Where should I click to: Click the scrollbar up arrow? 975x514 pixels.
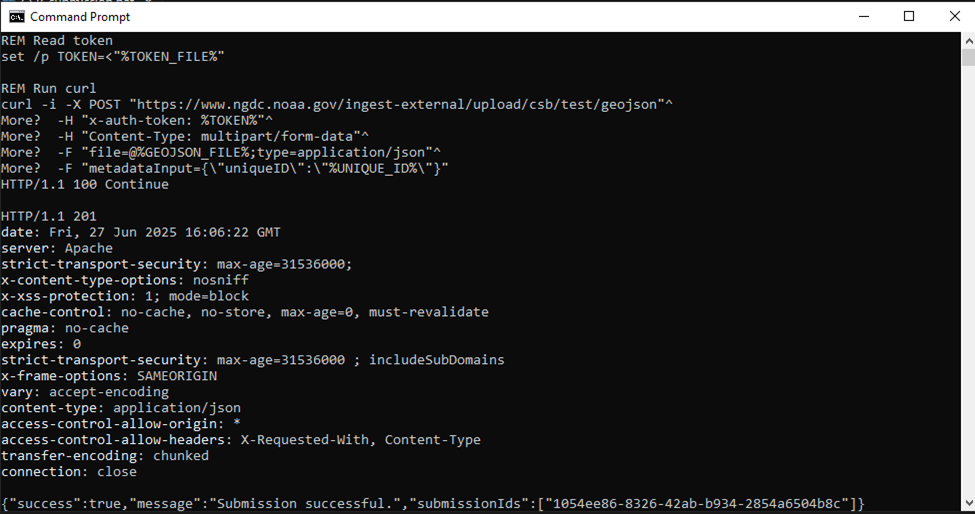click(x=967, y=40)
